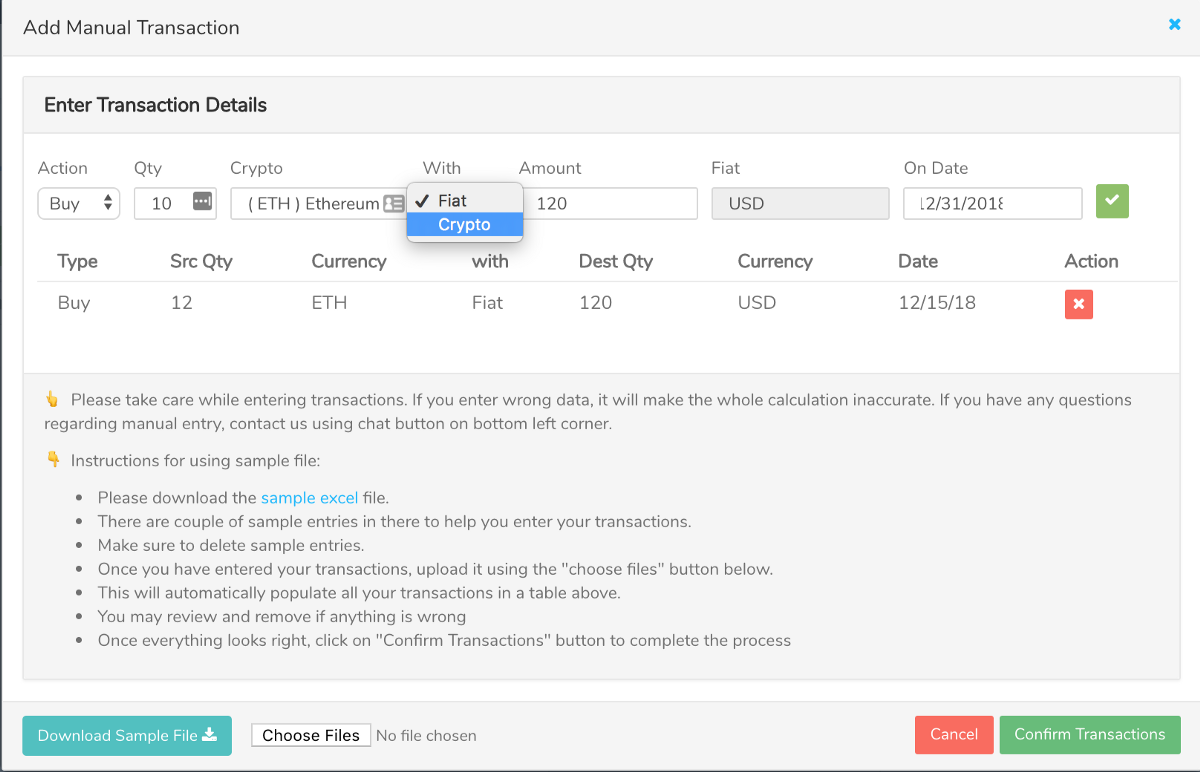
Task: Click the Confirm Transactions button
Action: (1089, 735)
